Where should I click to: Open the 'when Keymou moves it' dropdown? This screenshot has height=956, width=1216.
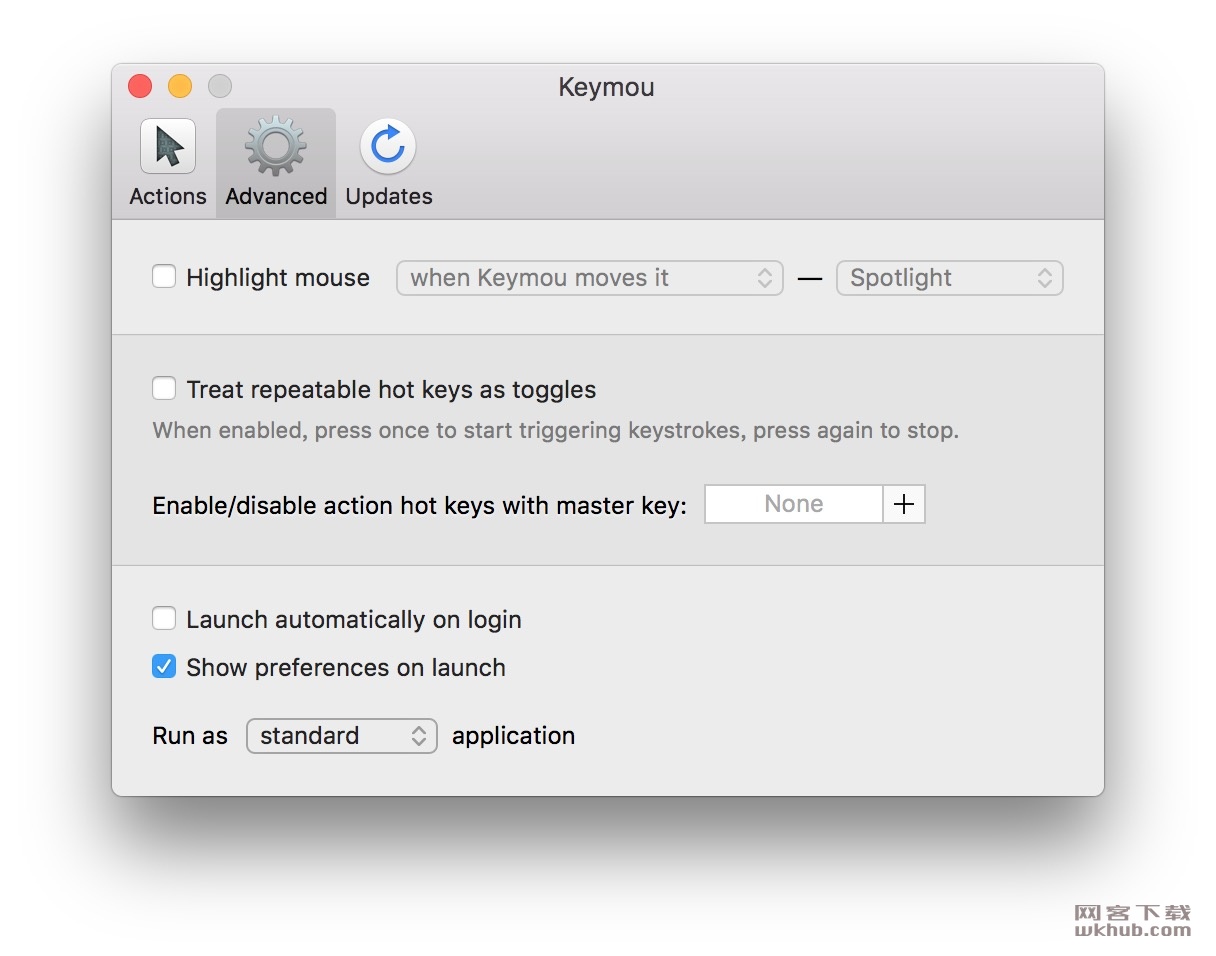pyautogui.click(x=590, y=278)
